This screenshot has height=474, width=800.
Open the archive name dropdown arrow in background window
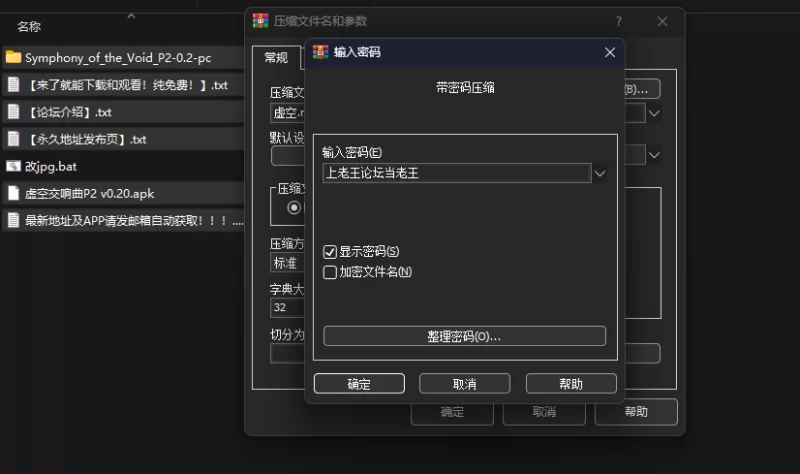[x=654, y=113]
